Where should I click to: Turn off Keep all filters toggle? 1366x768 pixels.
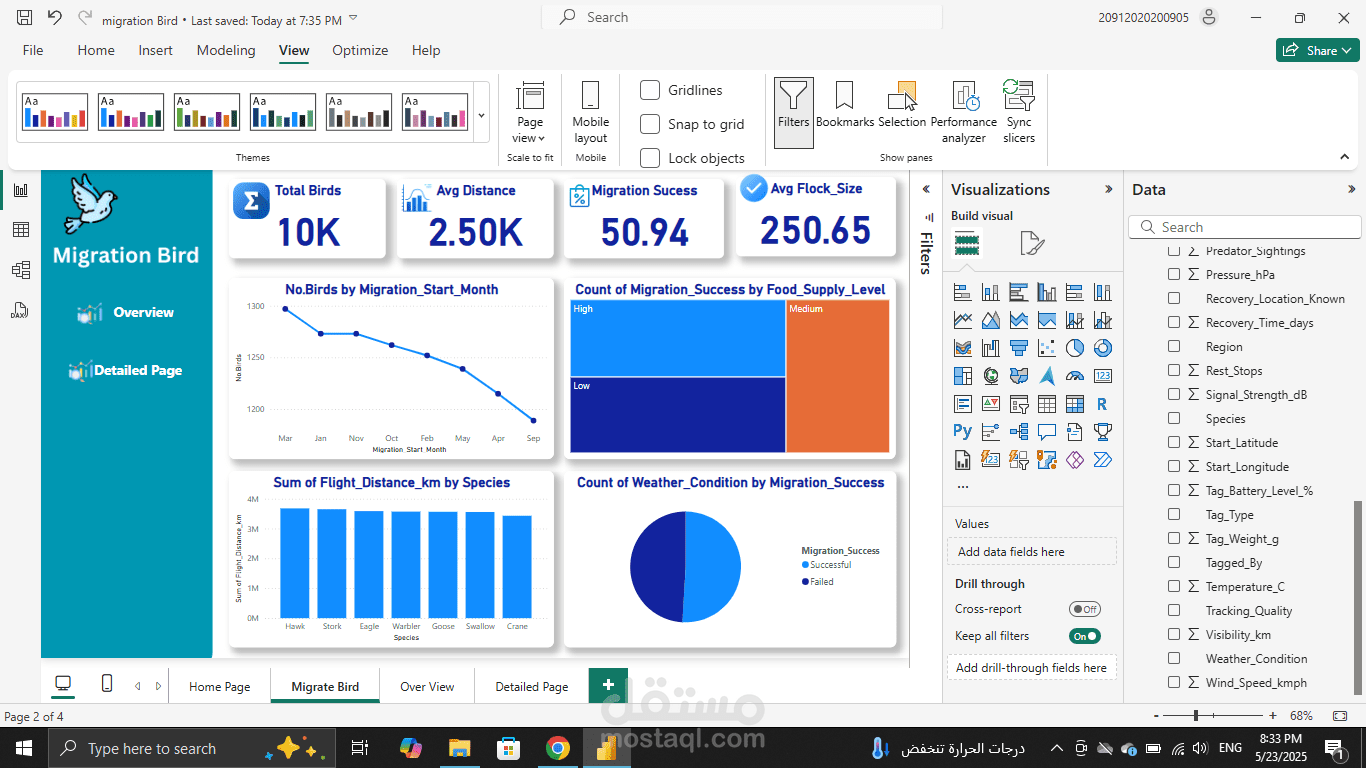[x=1084, y=636]
